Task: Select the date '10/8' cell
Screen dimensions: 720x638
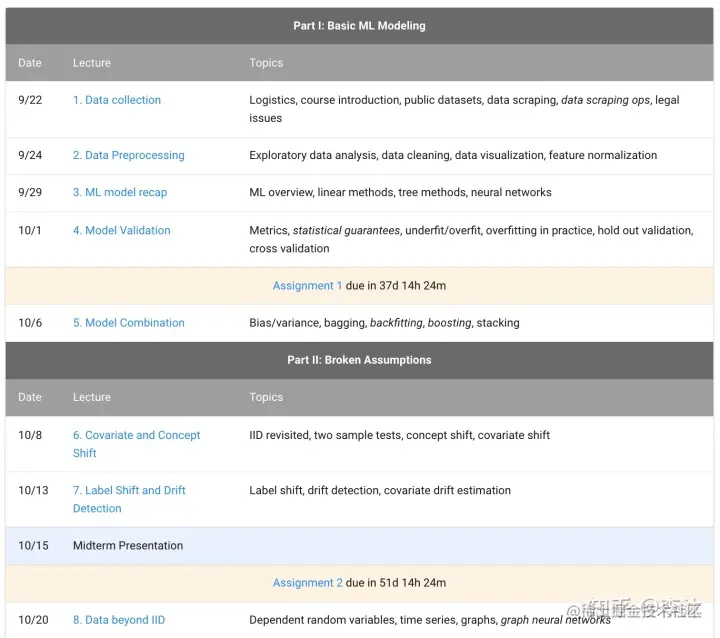Action: point(30,435)
